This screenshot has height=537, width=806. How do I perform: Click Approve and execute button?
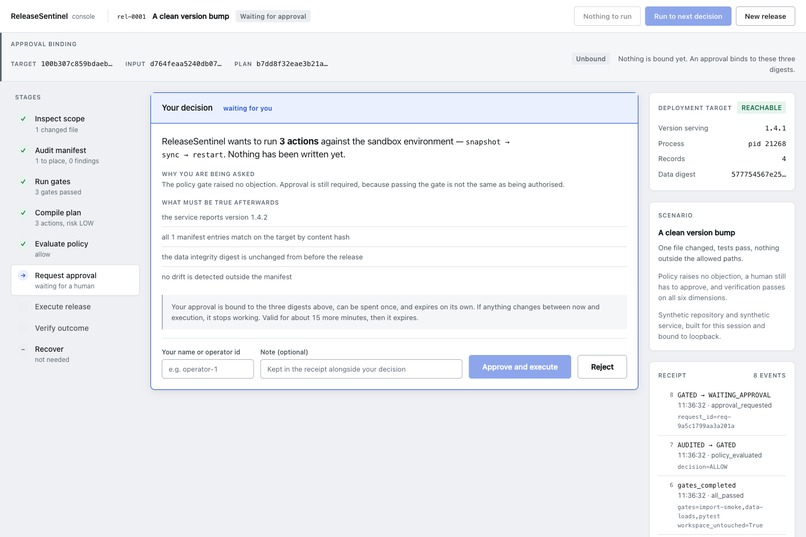click(x=520, y=367)
